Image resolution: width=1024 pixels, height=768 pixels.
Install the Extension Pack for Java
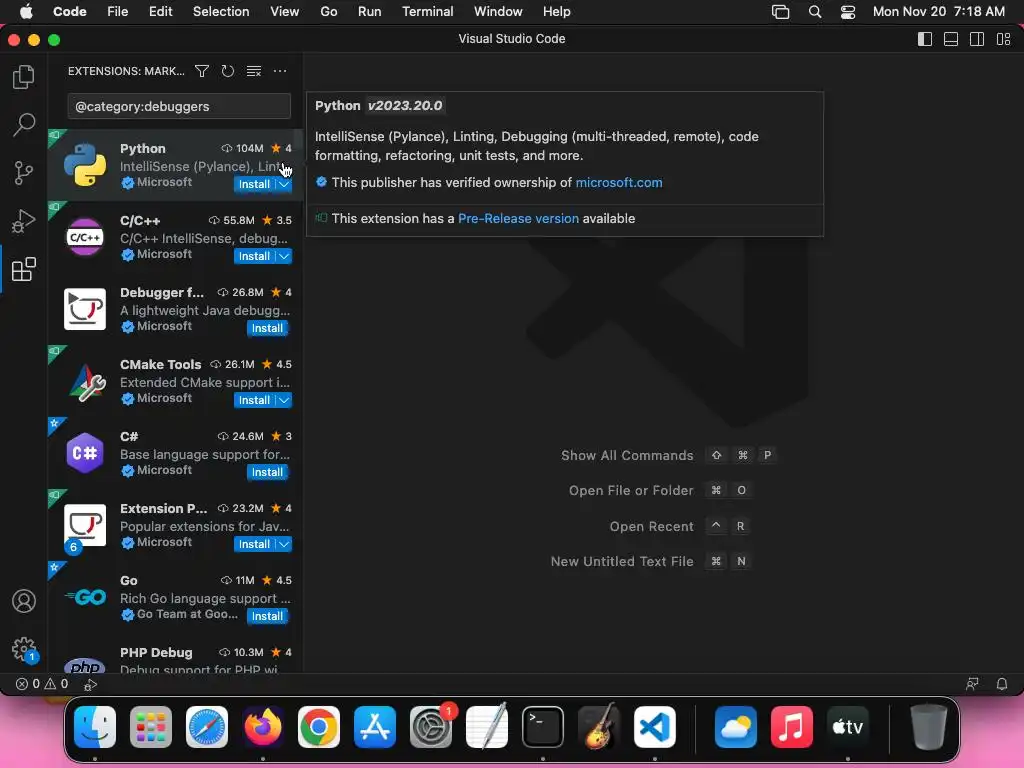coord(254,544)
